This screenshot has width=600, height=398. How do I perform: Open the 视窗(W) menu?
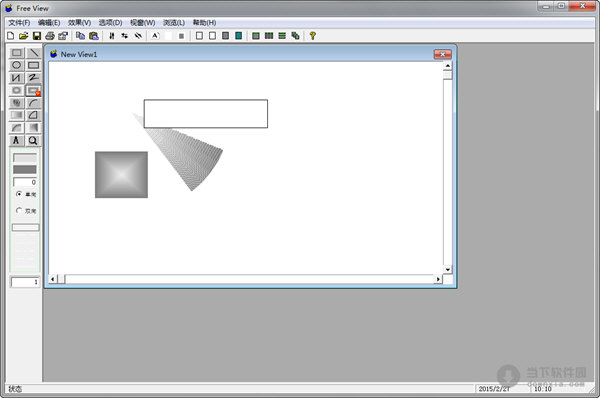(x=143, y=23)
